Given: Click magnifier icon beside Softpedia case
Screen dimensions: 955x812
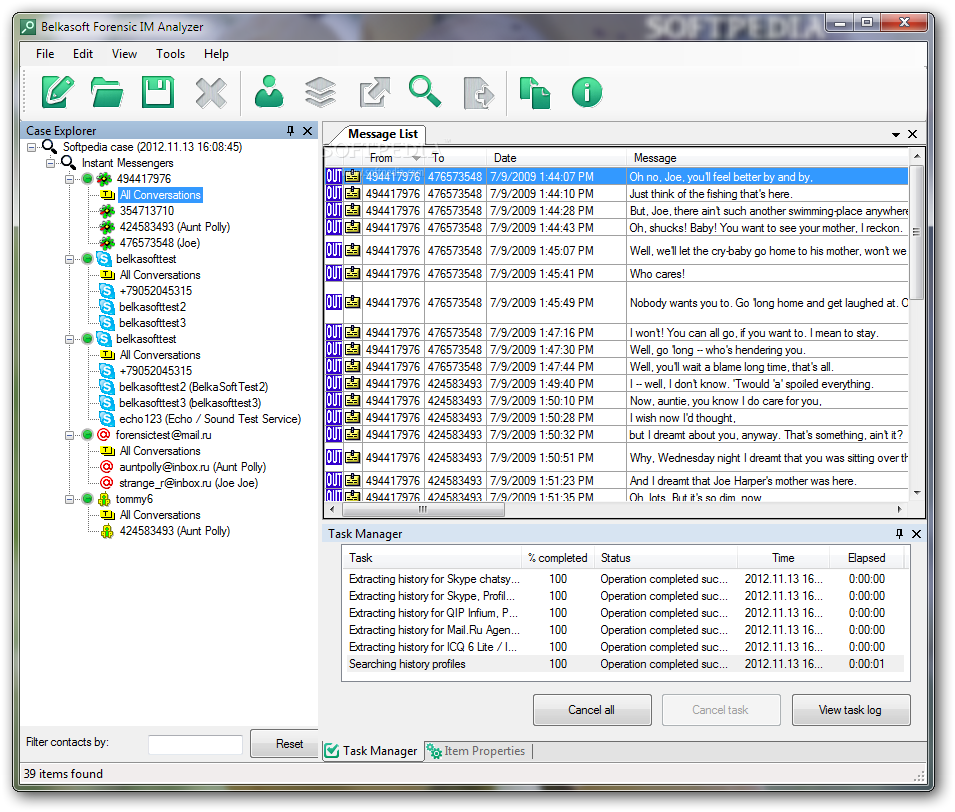Looking at the screenshot, I should [x=50, y=146].
